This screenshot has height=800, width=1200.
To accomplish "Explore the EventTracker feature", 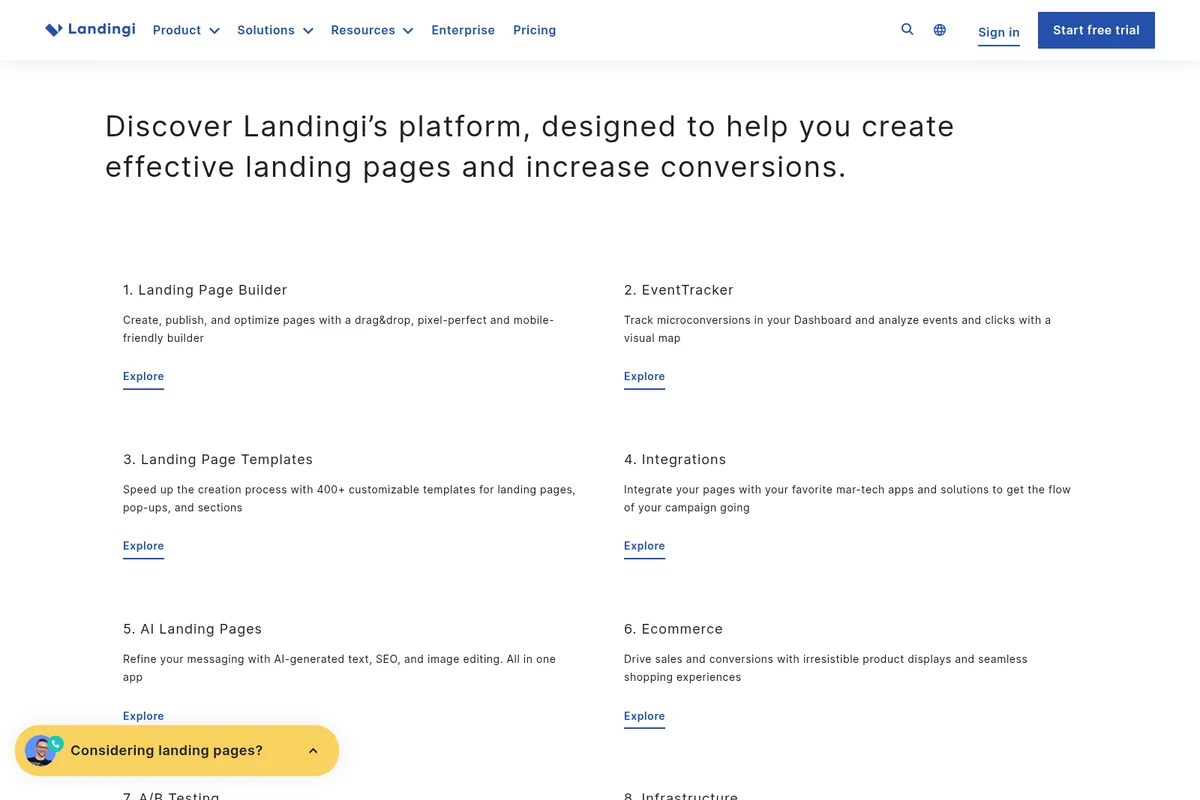I will coord(644,377).
